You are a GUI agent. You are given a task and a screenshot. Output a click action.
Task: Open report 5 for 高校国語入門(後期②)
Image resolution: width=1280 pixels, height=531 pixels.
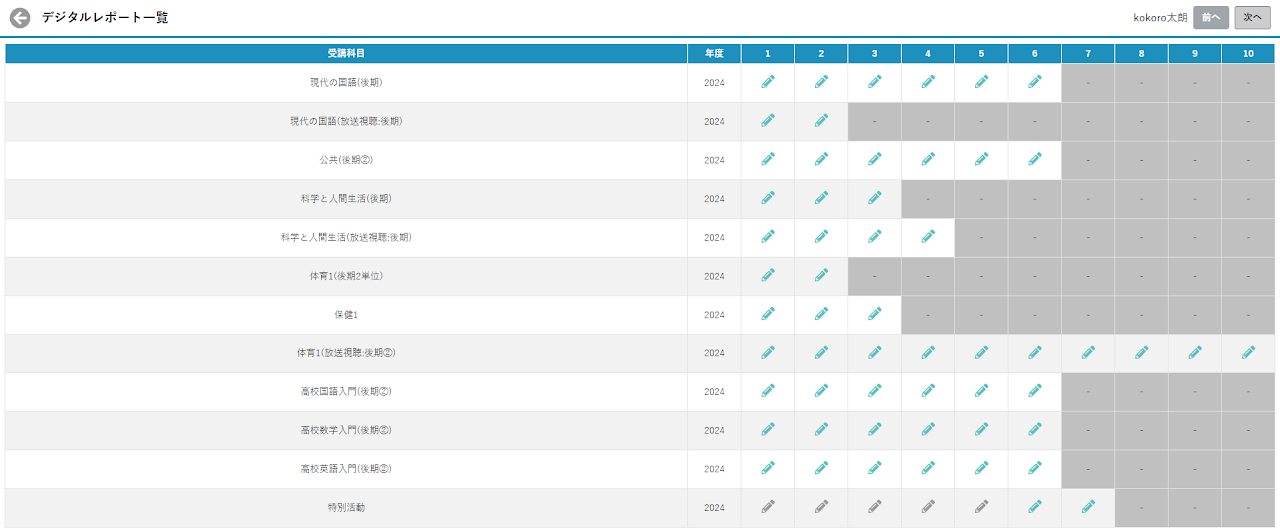(x=981, y=391)
